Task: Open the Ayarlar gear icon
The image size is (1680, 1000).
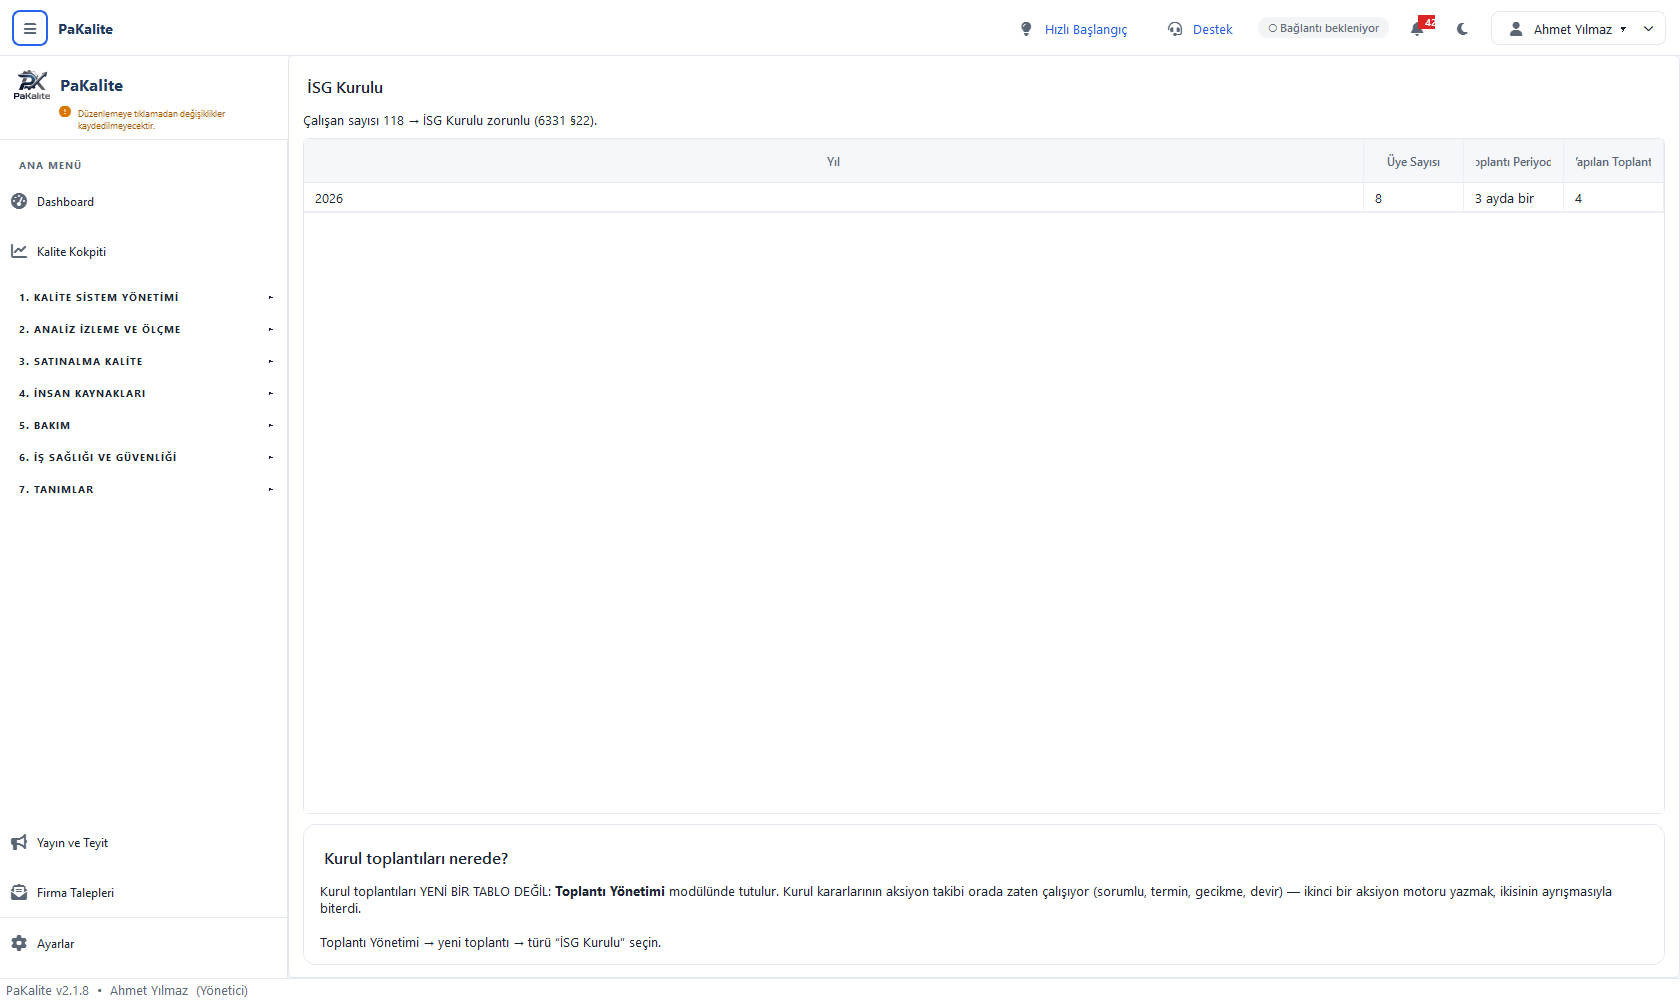Action: coord(19,943)
